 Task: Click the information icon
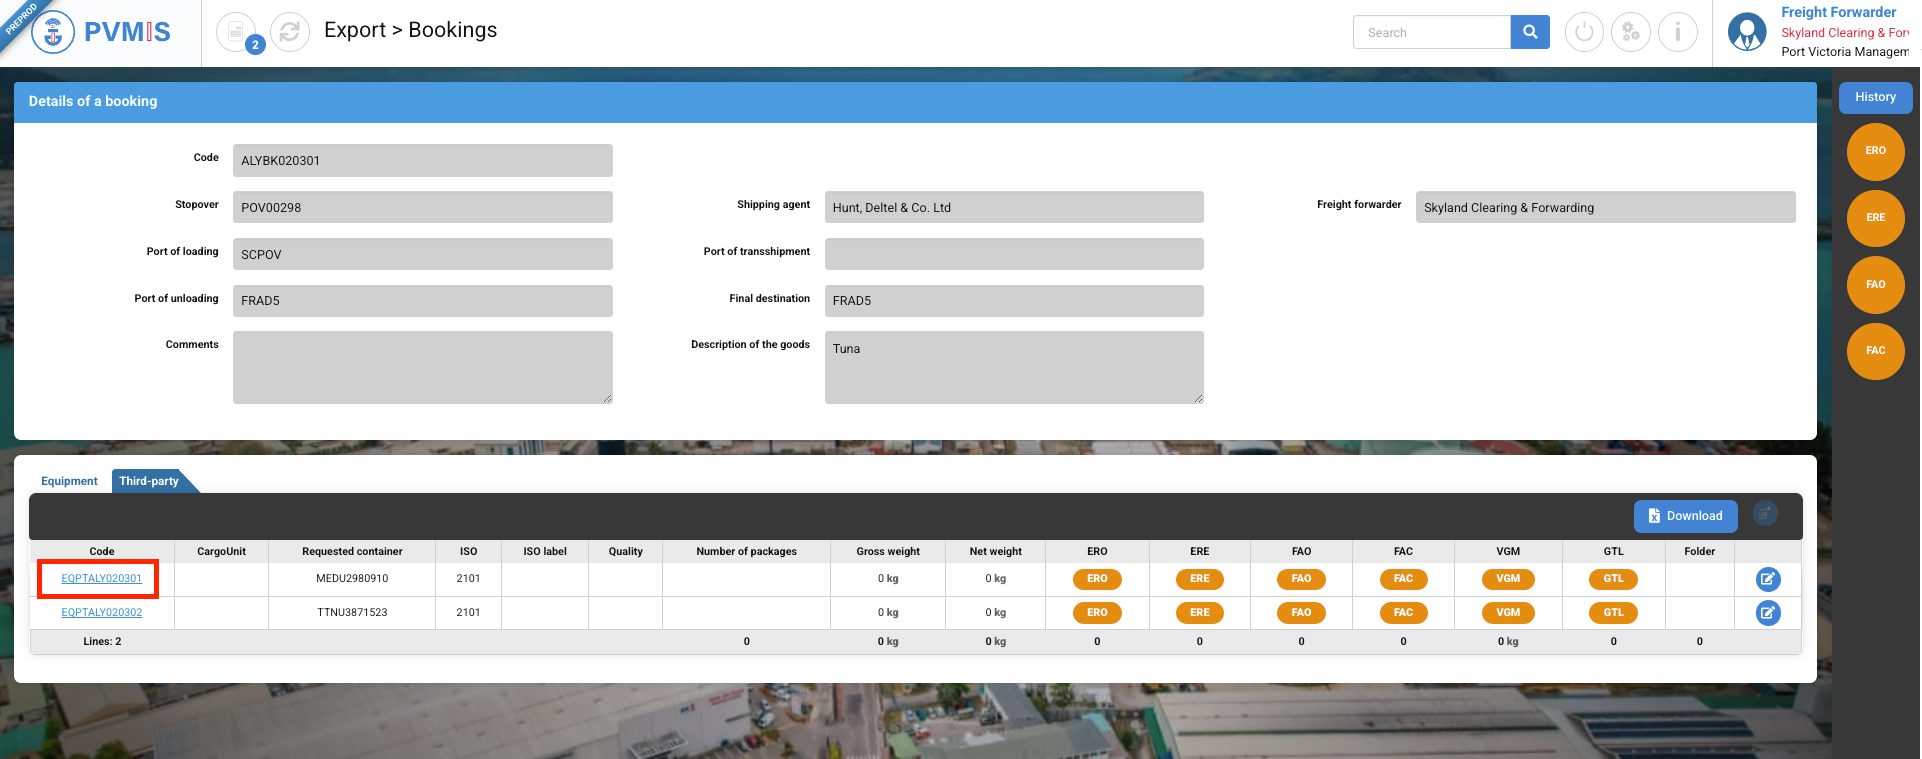pyautogui.click(x=1677, y=32)
